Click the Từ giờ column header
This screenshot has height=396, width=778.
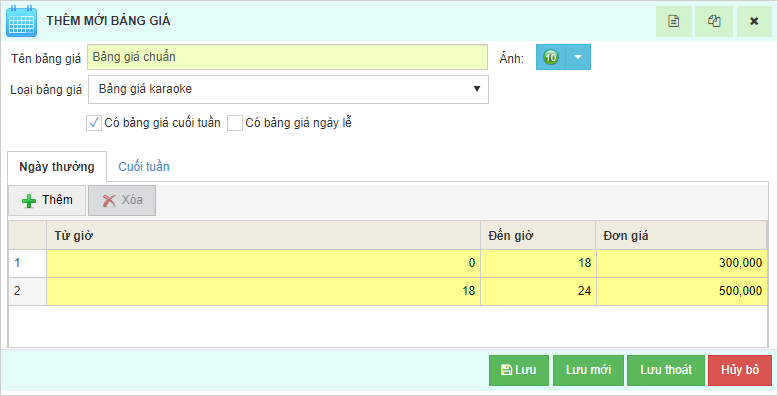pos(263,235)
